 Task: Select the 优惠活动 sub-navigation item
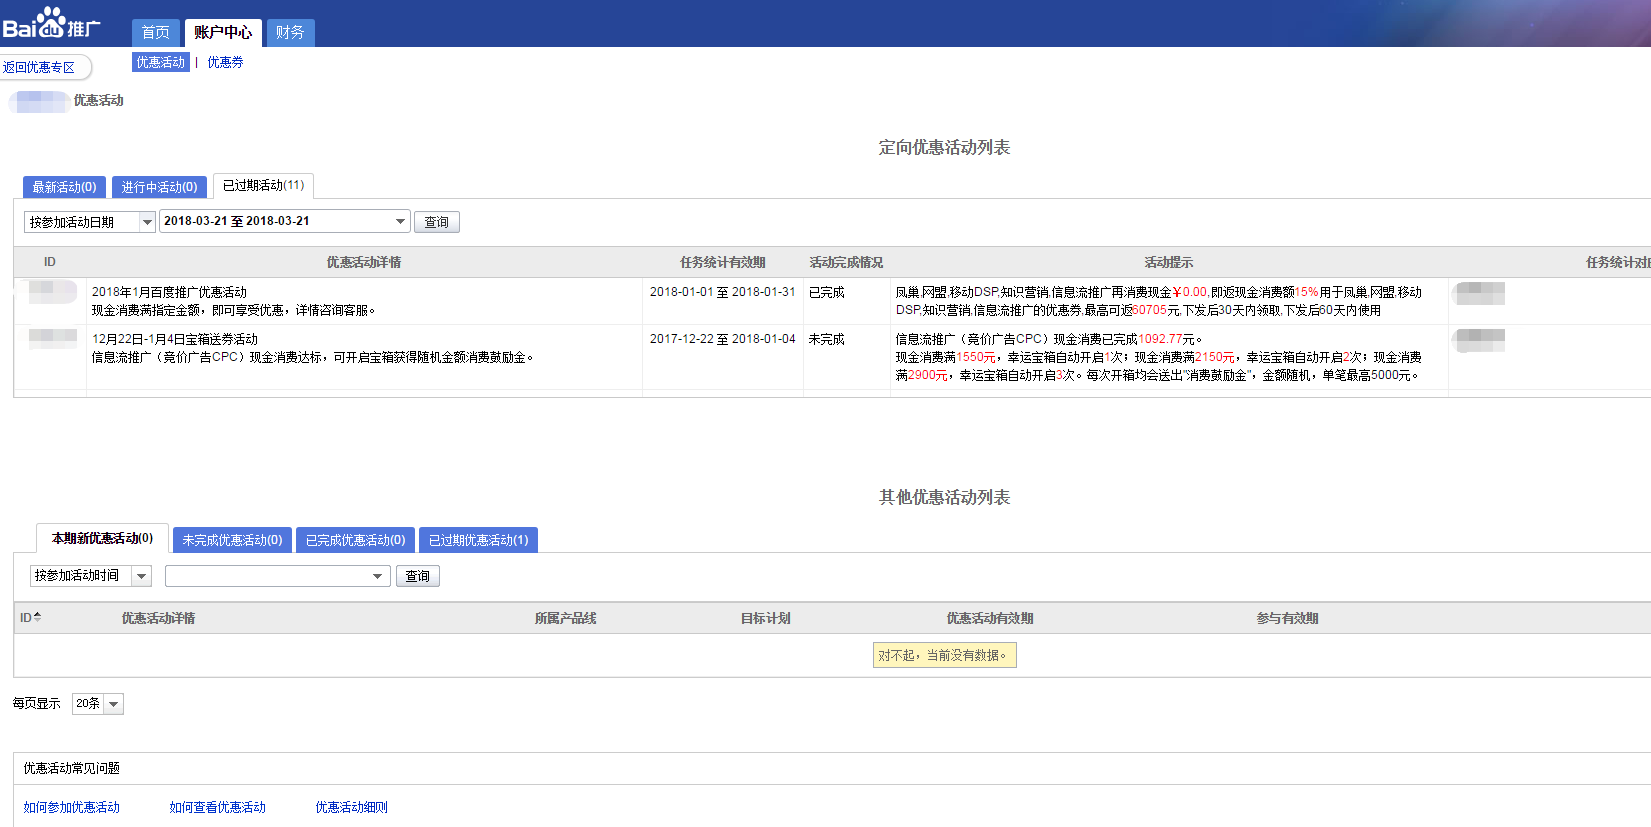tap(161, 62)
